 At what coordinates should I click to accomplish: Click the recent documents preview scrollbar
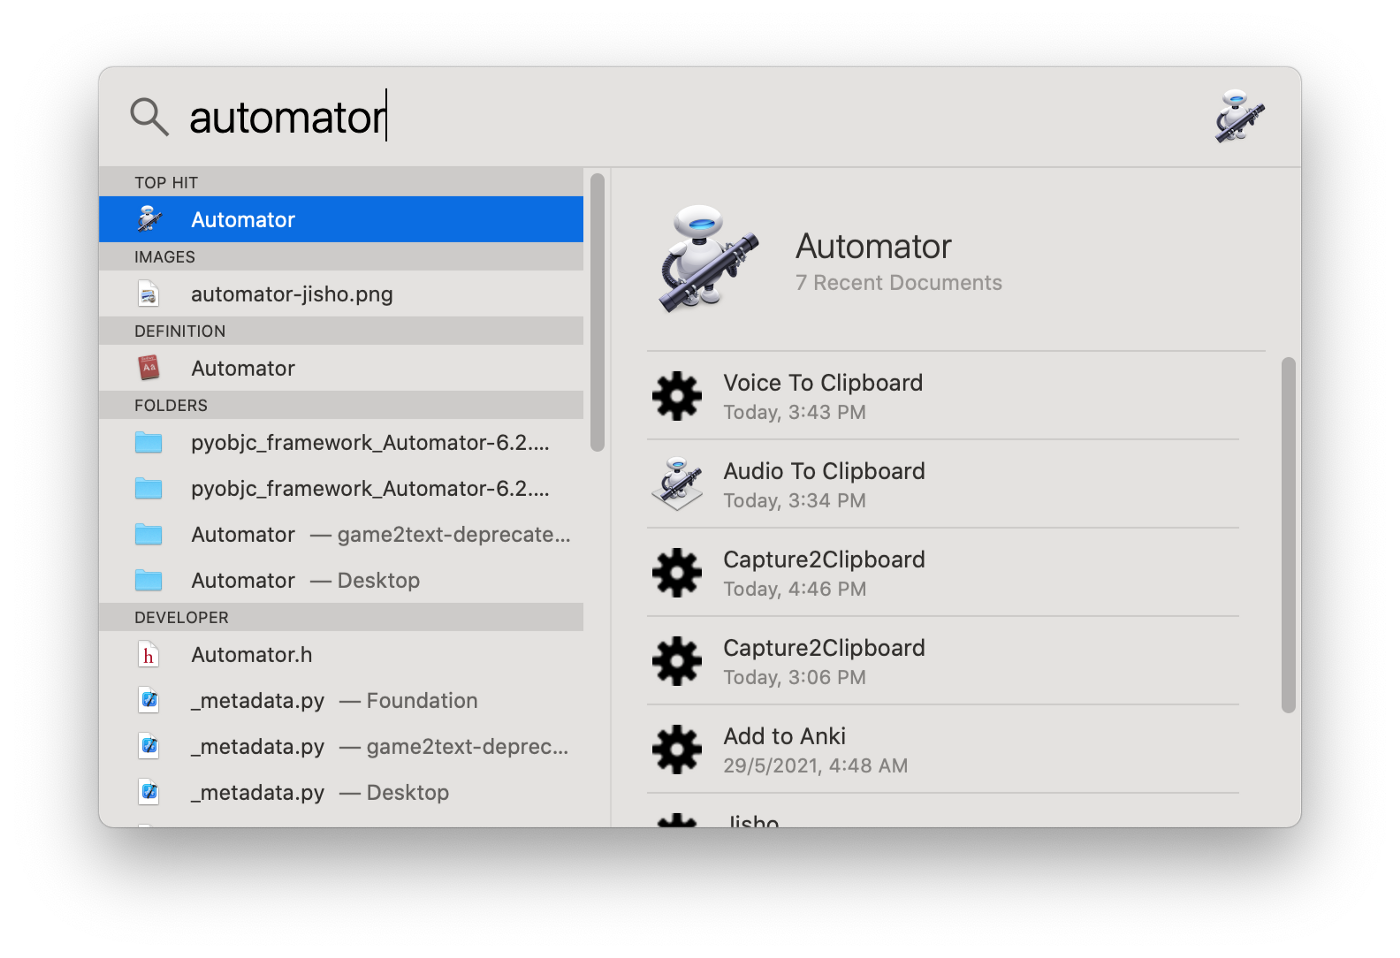[x=1288, y=535]
